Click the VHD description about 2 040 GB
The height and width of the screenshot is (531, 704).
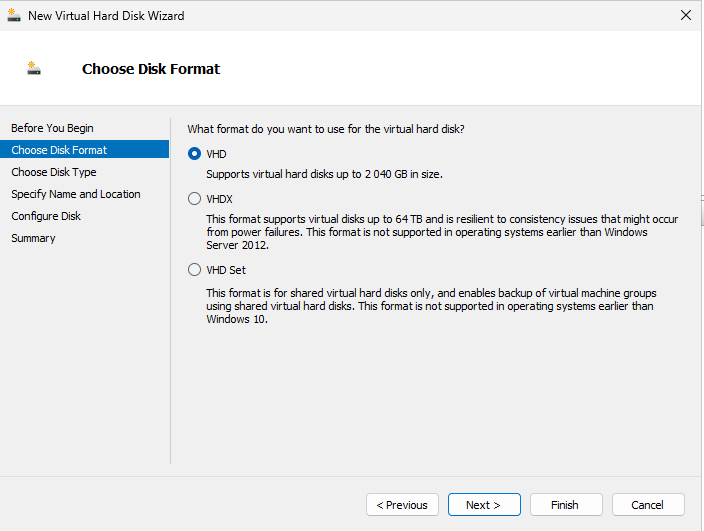click(x=324, y=174)
